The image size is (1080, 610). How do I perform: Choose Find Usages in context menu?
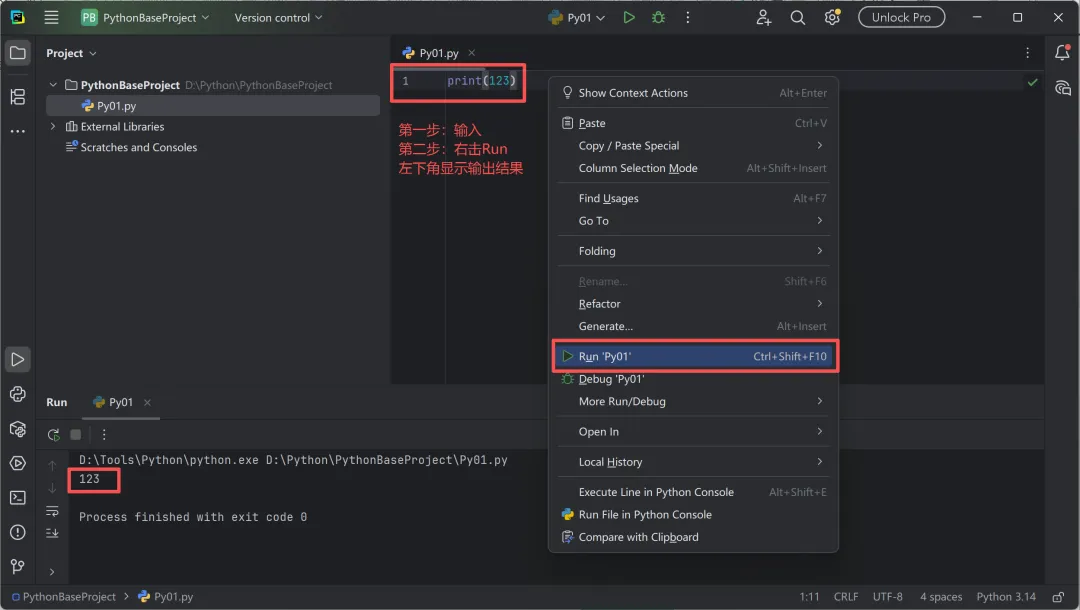[694, 198]
